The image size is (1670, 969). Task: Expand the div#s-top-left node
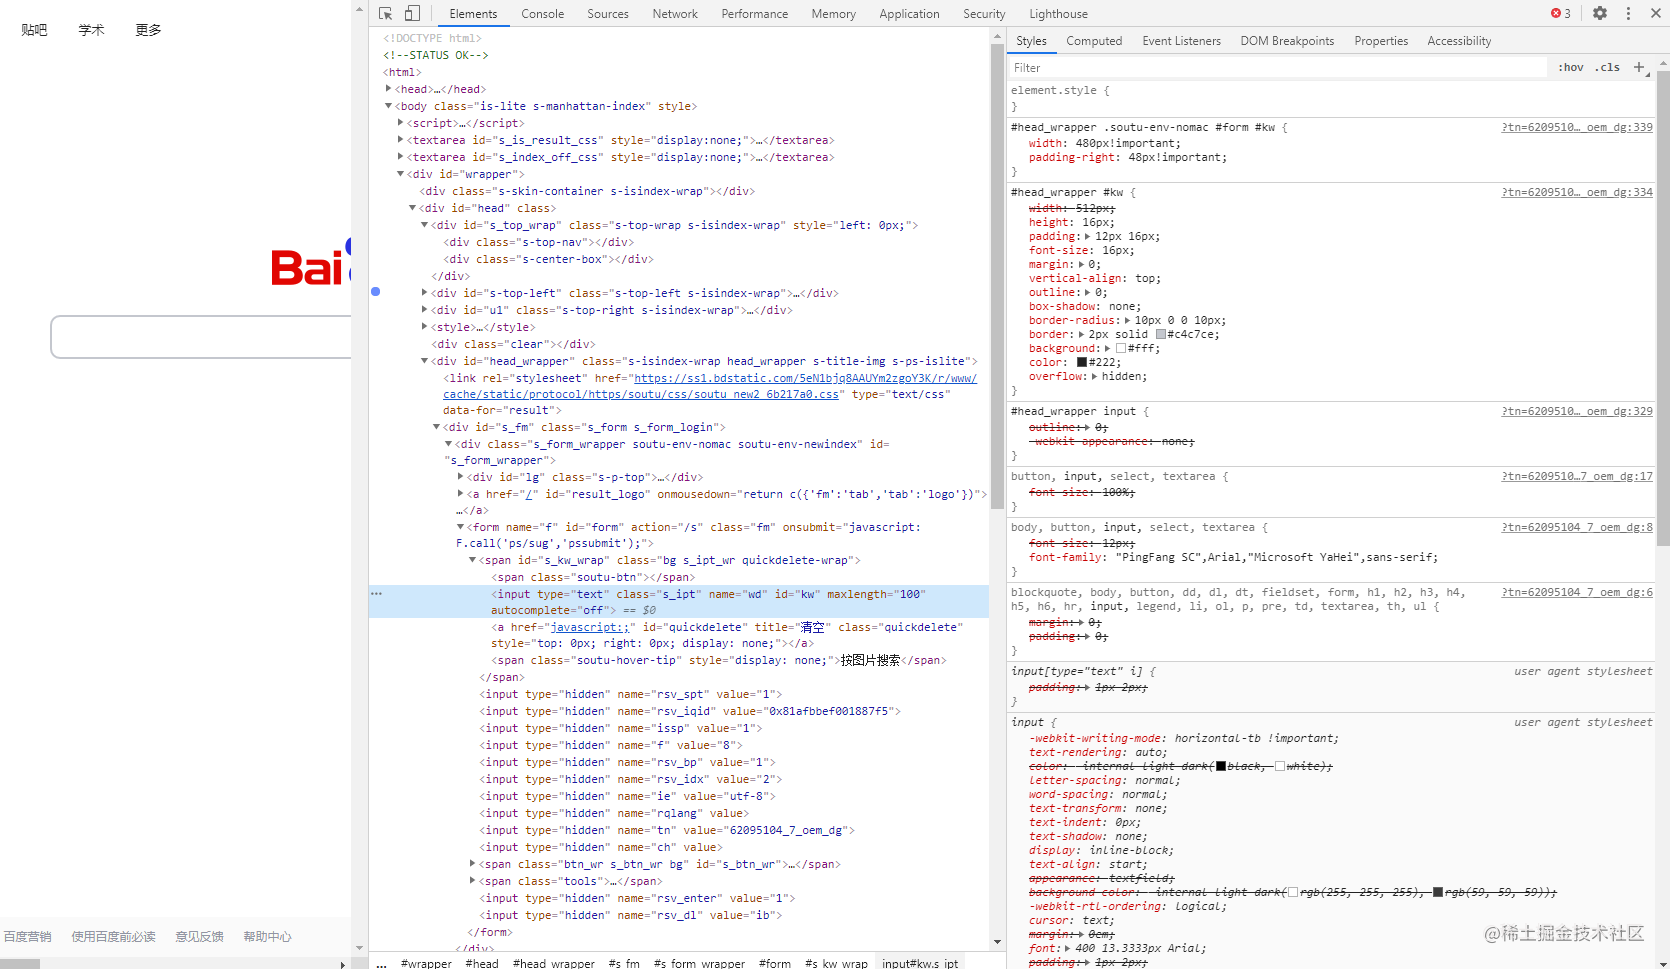[x=424, y=293]
